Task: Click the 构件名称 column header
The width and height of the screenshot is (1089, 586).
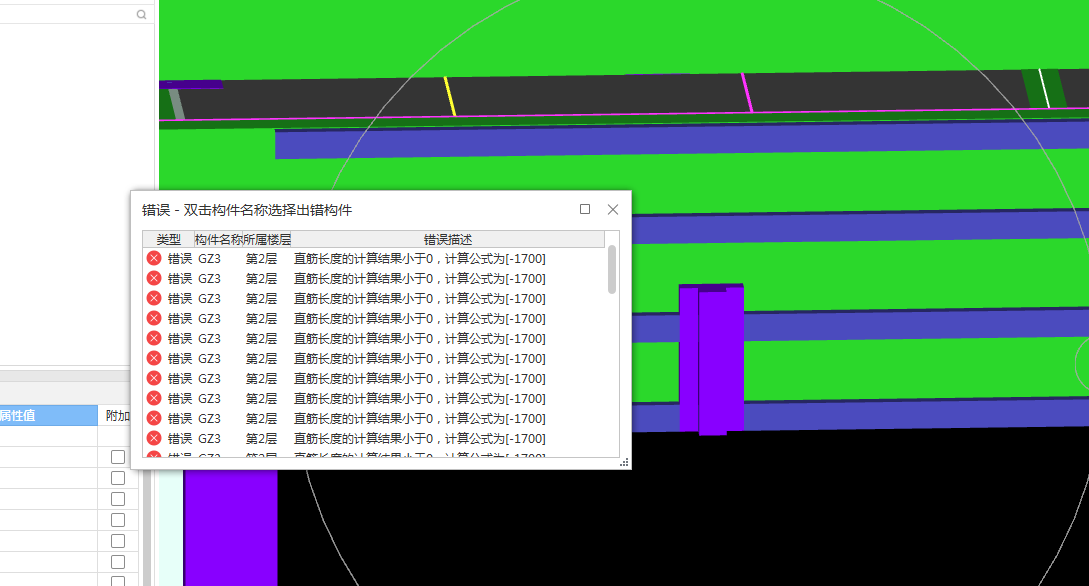Action: [218, 240]
